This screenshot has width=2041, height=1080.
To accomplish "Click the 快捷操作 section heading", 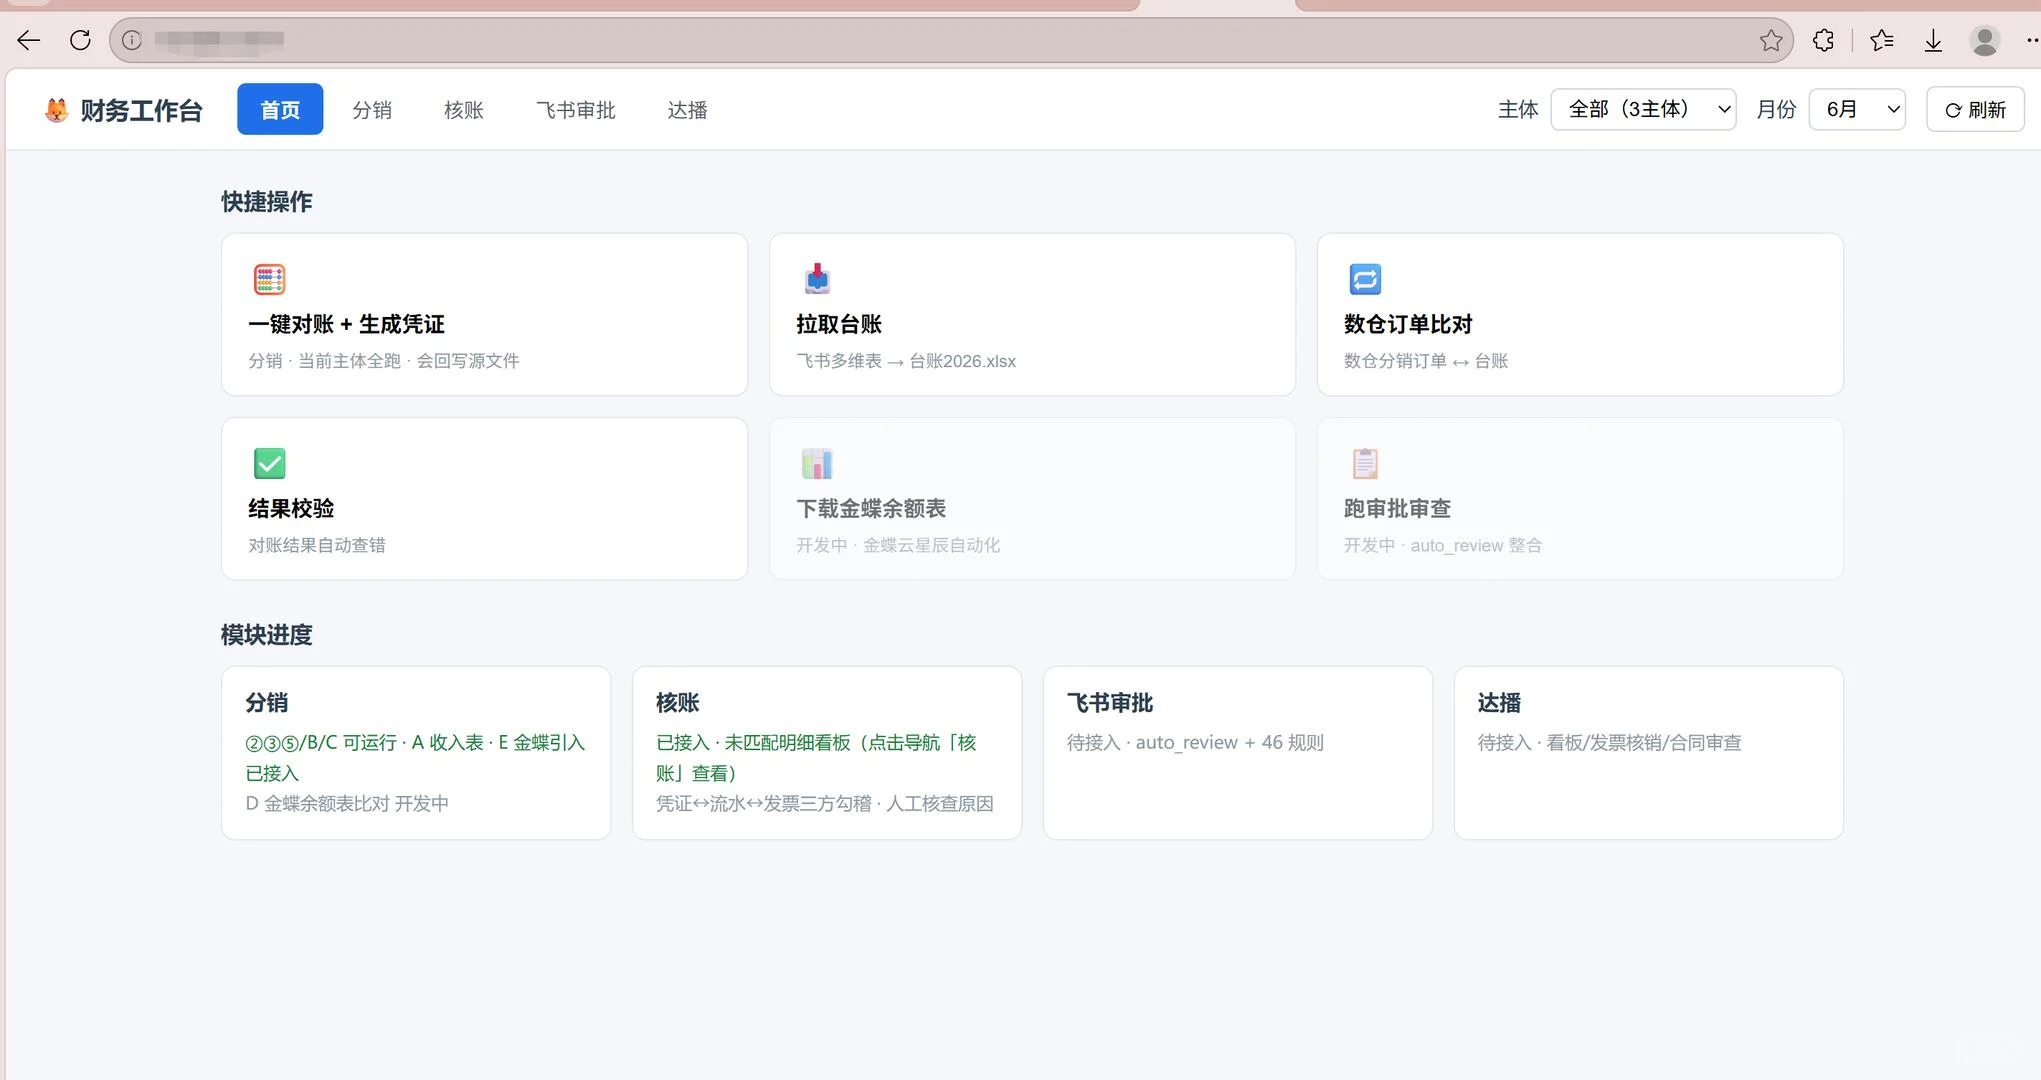I will click(x=266, y=202).
